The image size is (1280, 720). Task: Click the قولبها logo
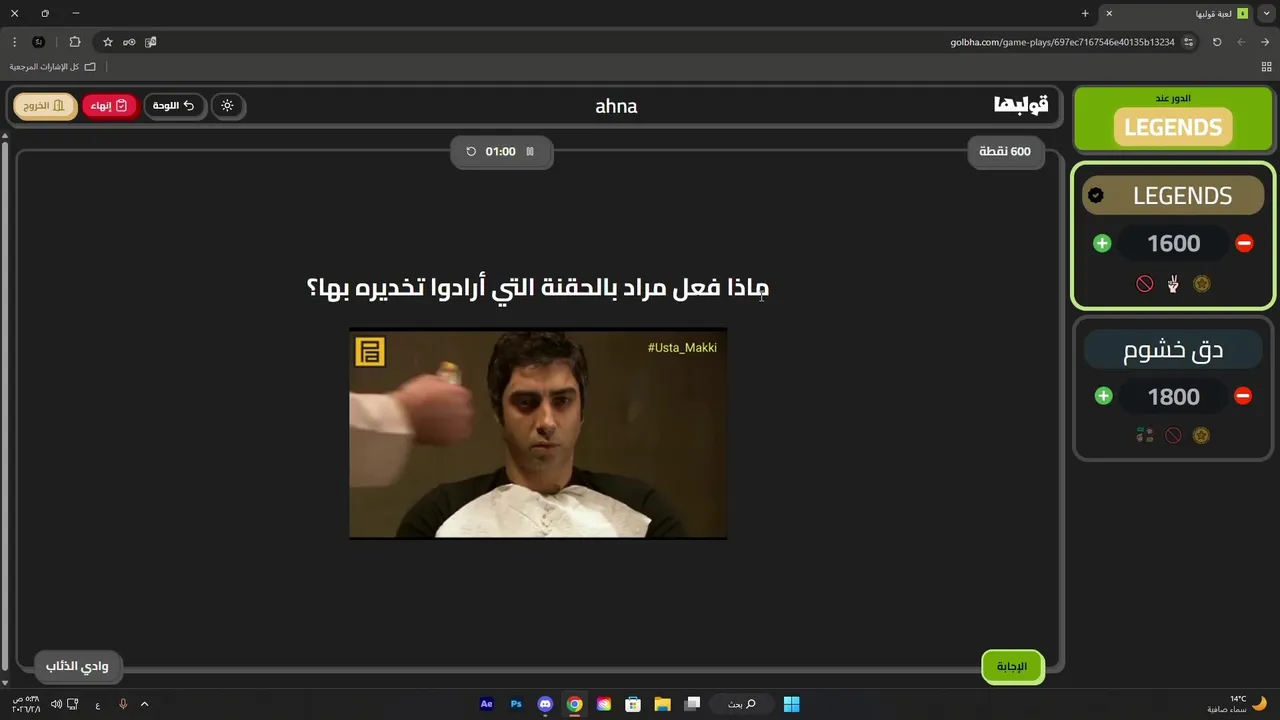point(1020,105)
